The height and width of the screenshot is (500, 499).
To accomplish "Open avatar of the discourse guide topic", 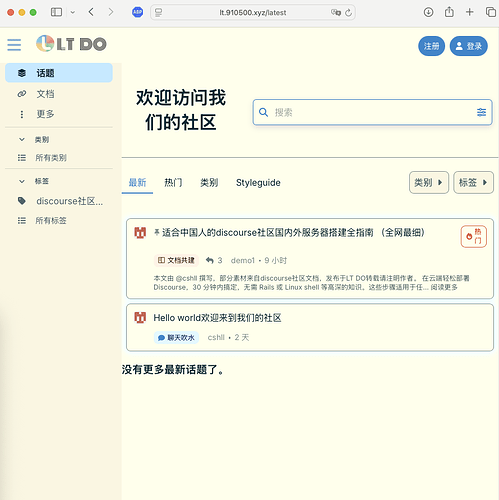I will (140, 233).
